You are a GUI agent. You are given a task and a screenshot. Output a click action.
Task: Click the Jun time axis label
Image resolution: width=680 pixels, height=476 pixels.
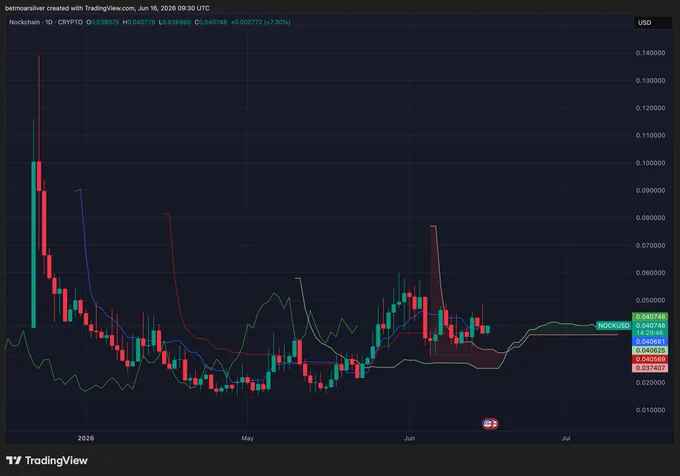[409, 438]
